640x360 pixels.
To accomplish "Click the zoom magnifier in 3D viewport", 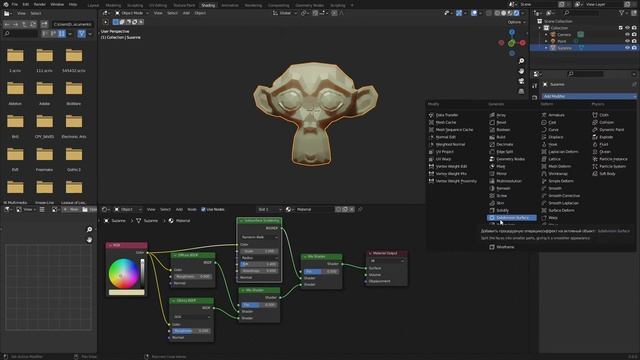I will tap(521, 61).
